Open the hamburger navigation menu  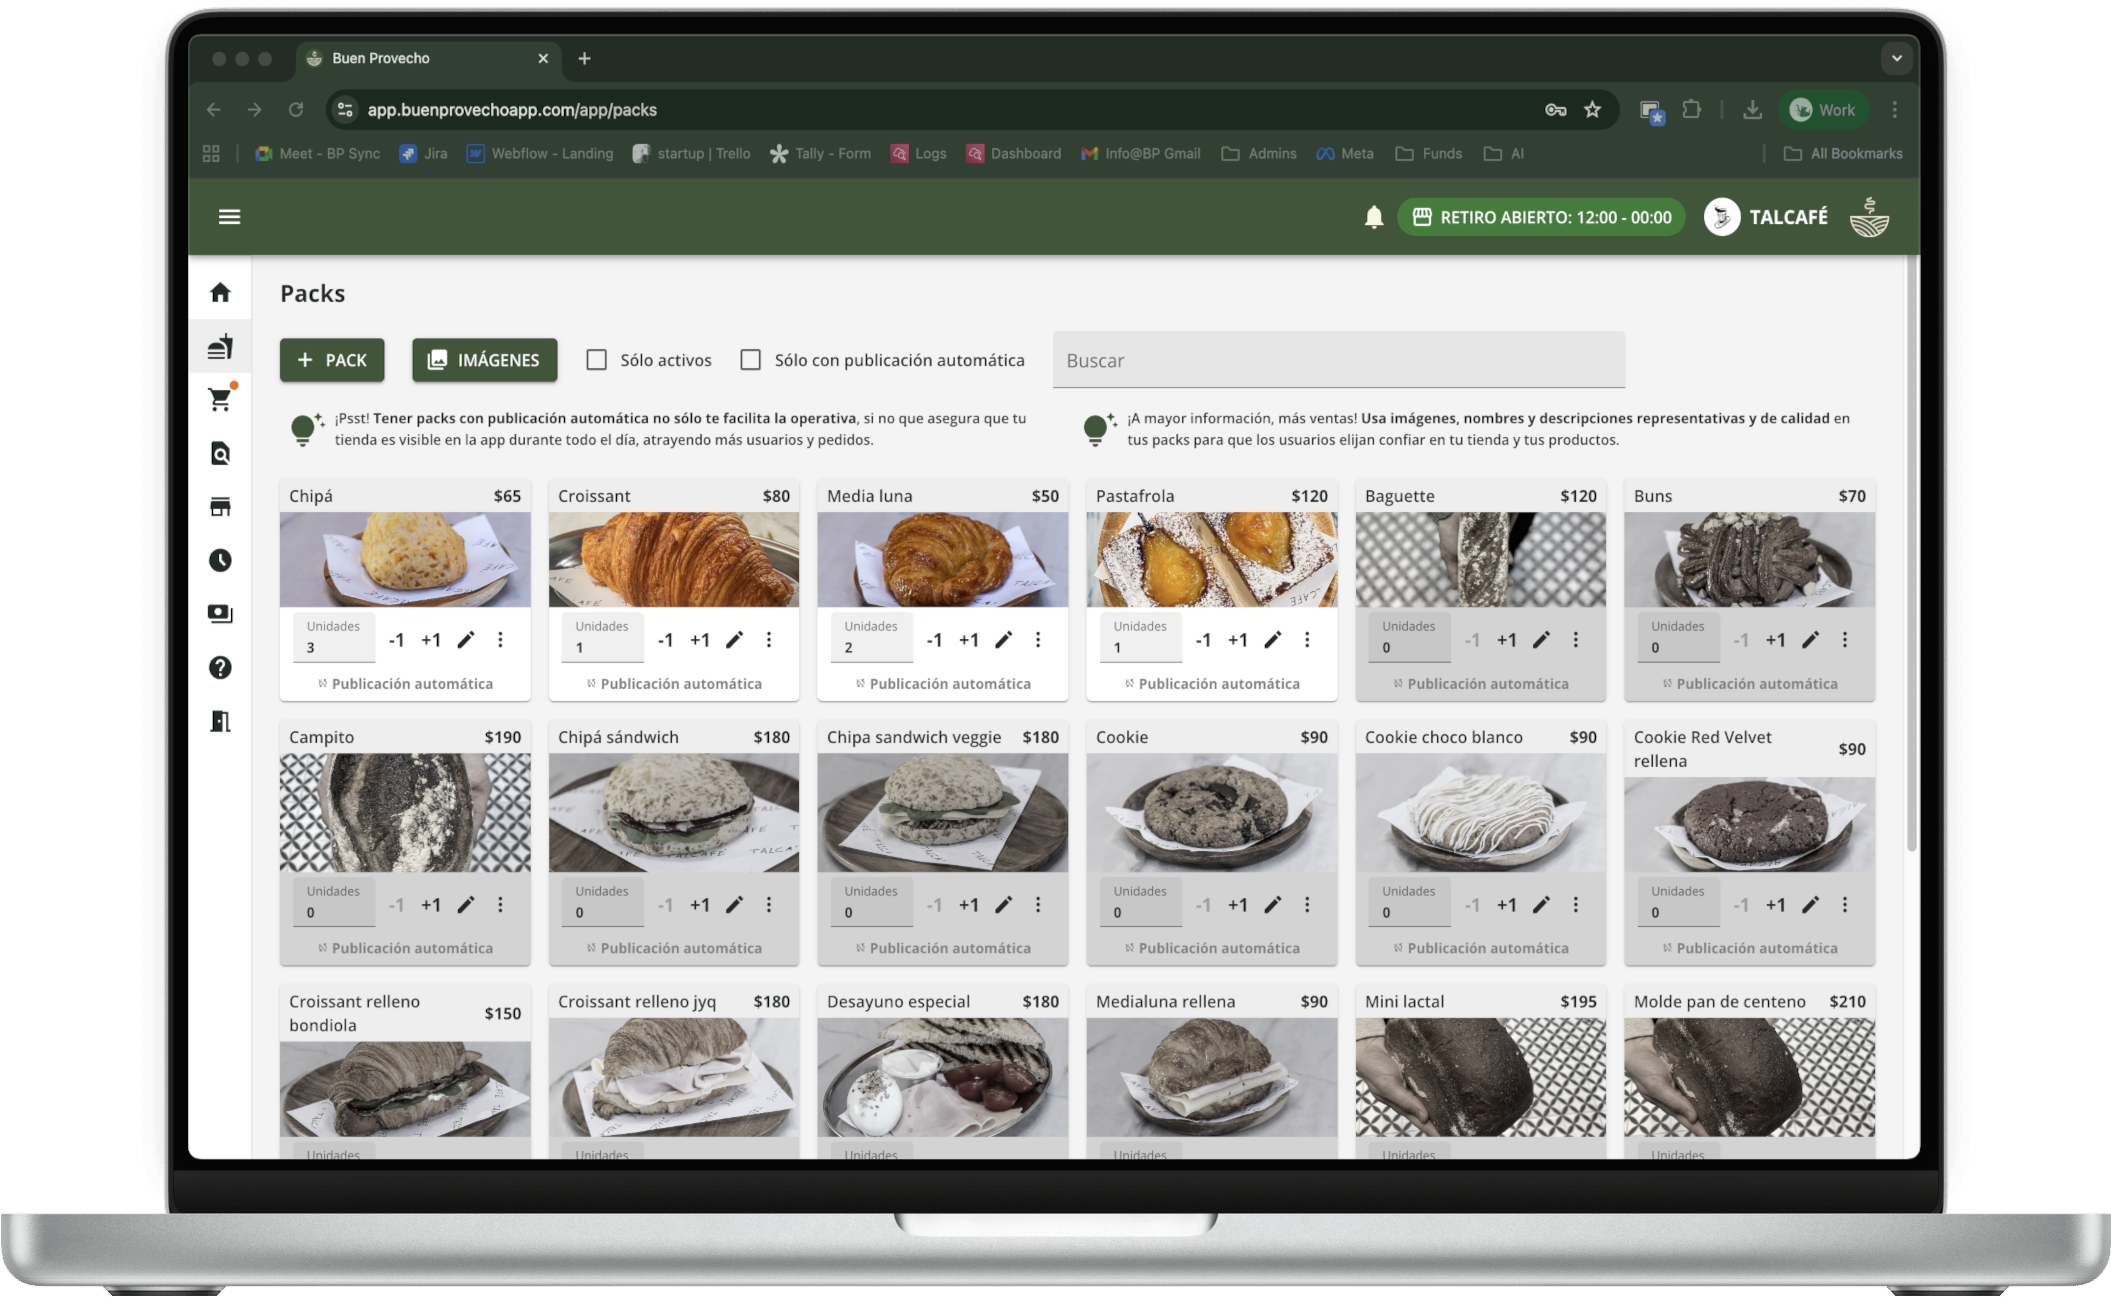coord(229,217)
